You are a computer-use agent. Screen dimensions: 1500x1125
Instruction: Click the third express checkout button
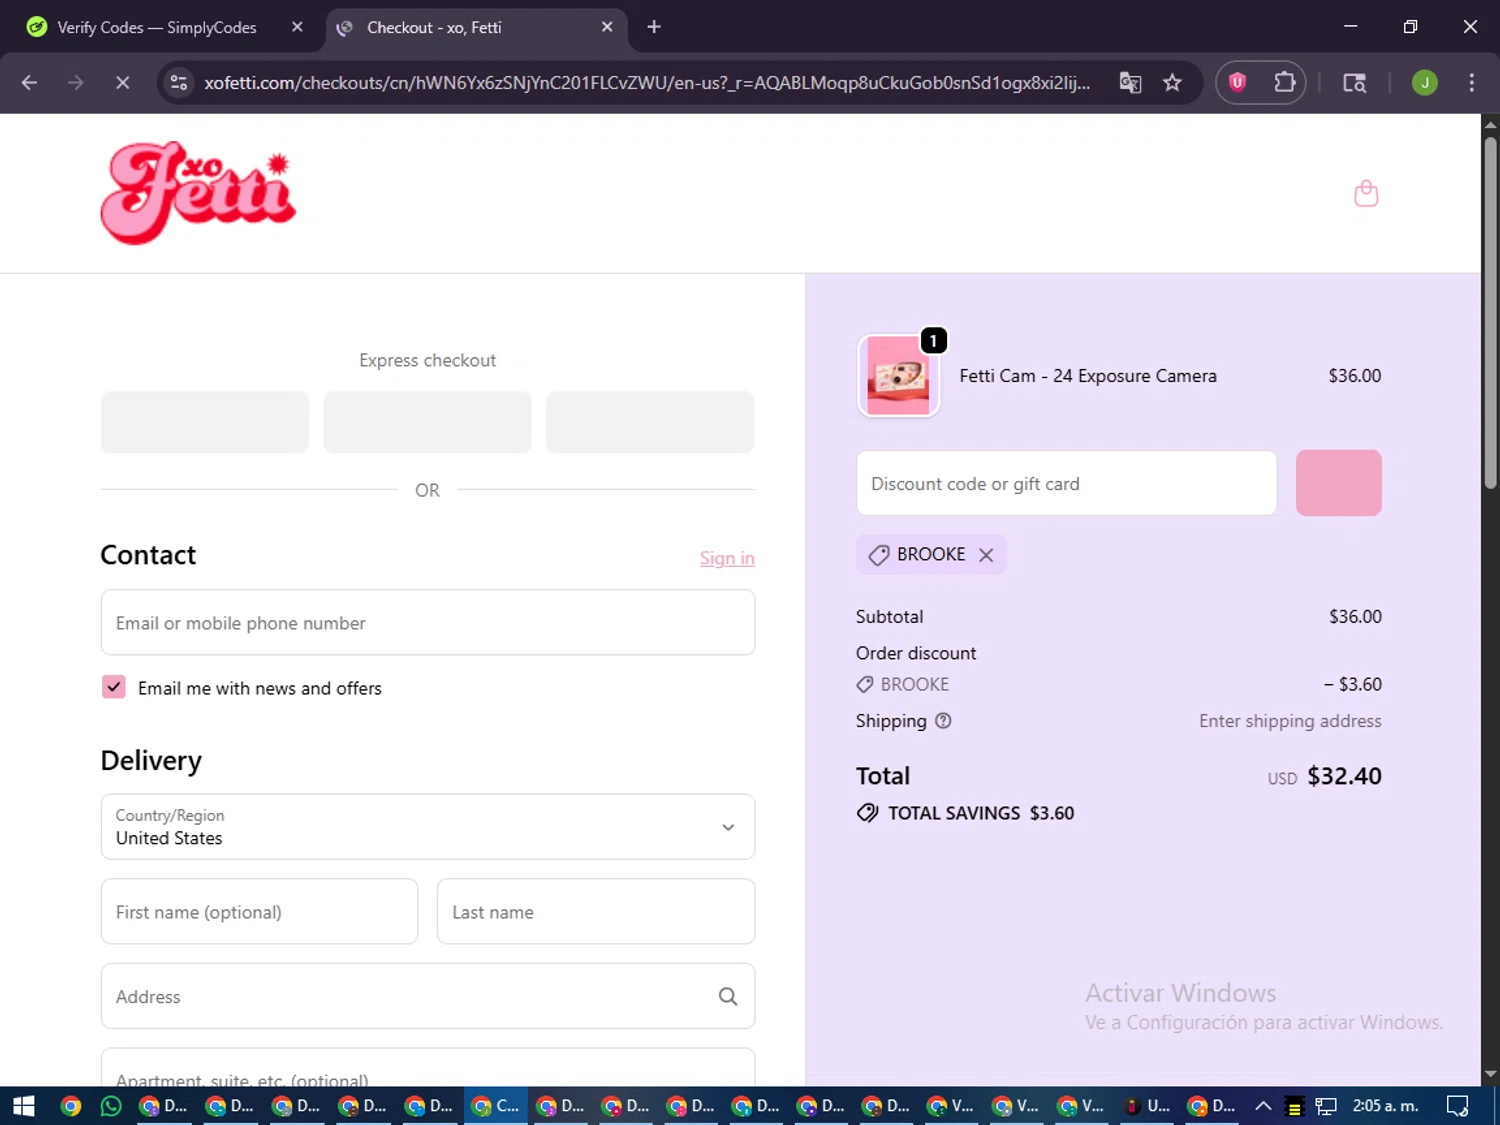tap(650, 422)
